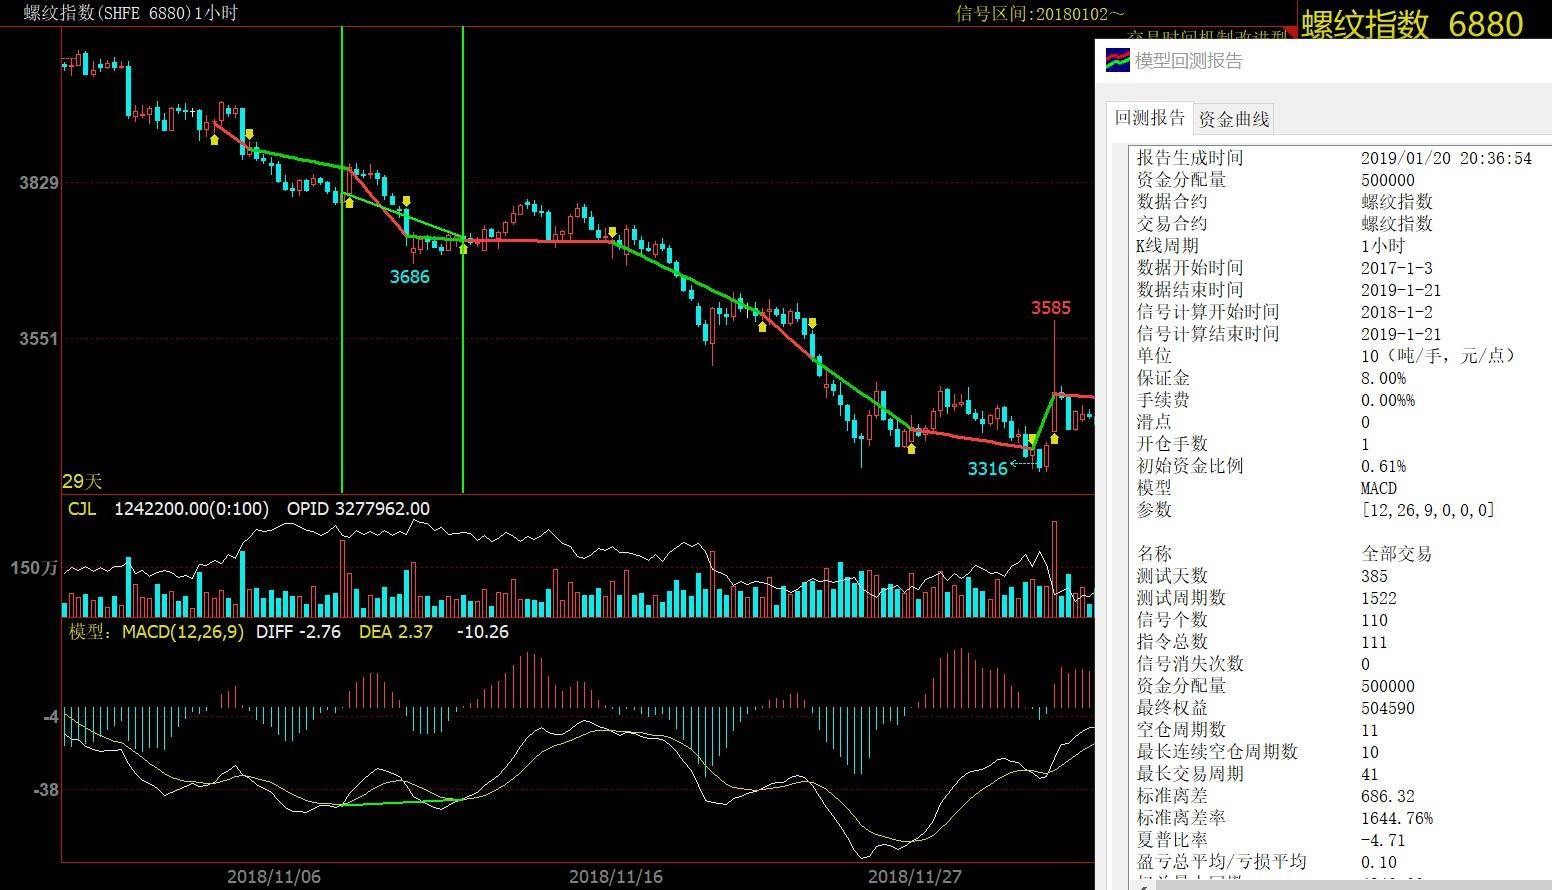This screenshot has height=890, width=1552.
Task: Click the 2018/11/06 date axis label
Action: (274, 877)
